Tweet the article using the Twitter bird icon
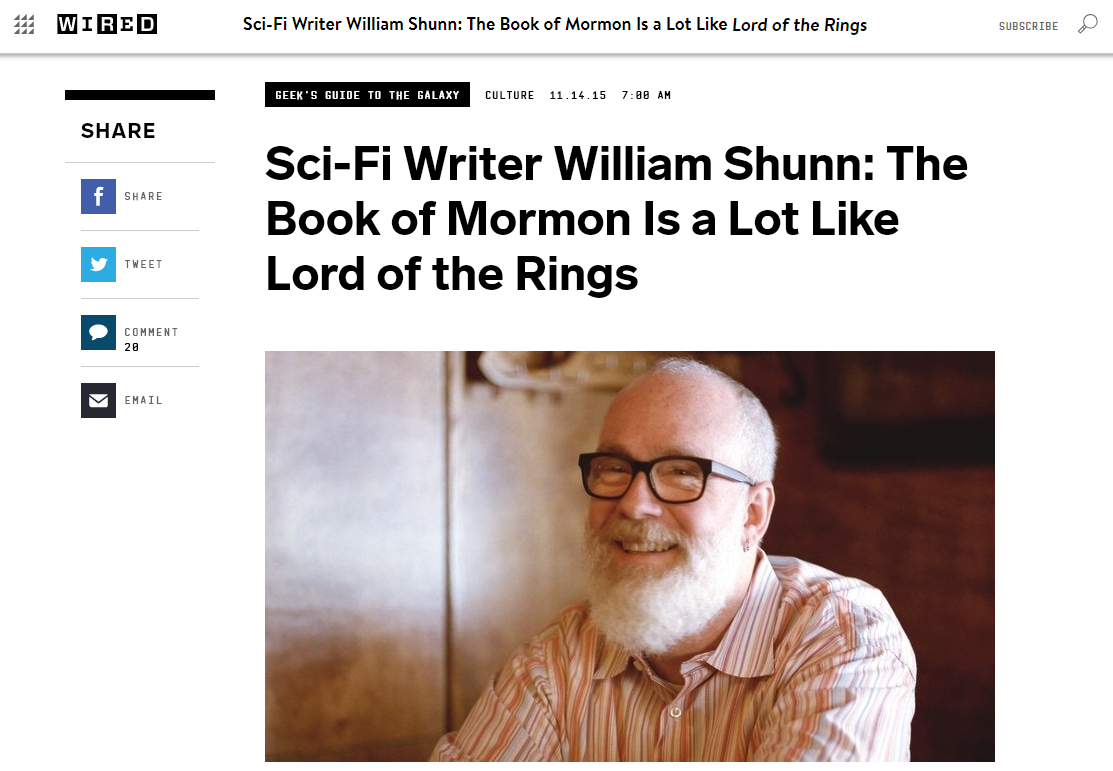The width and height of the screenshot is (1113, 771). pos(98,264)
